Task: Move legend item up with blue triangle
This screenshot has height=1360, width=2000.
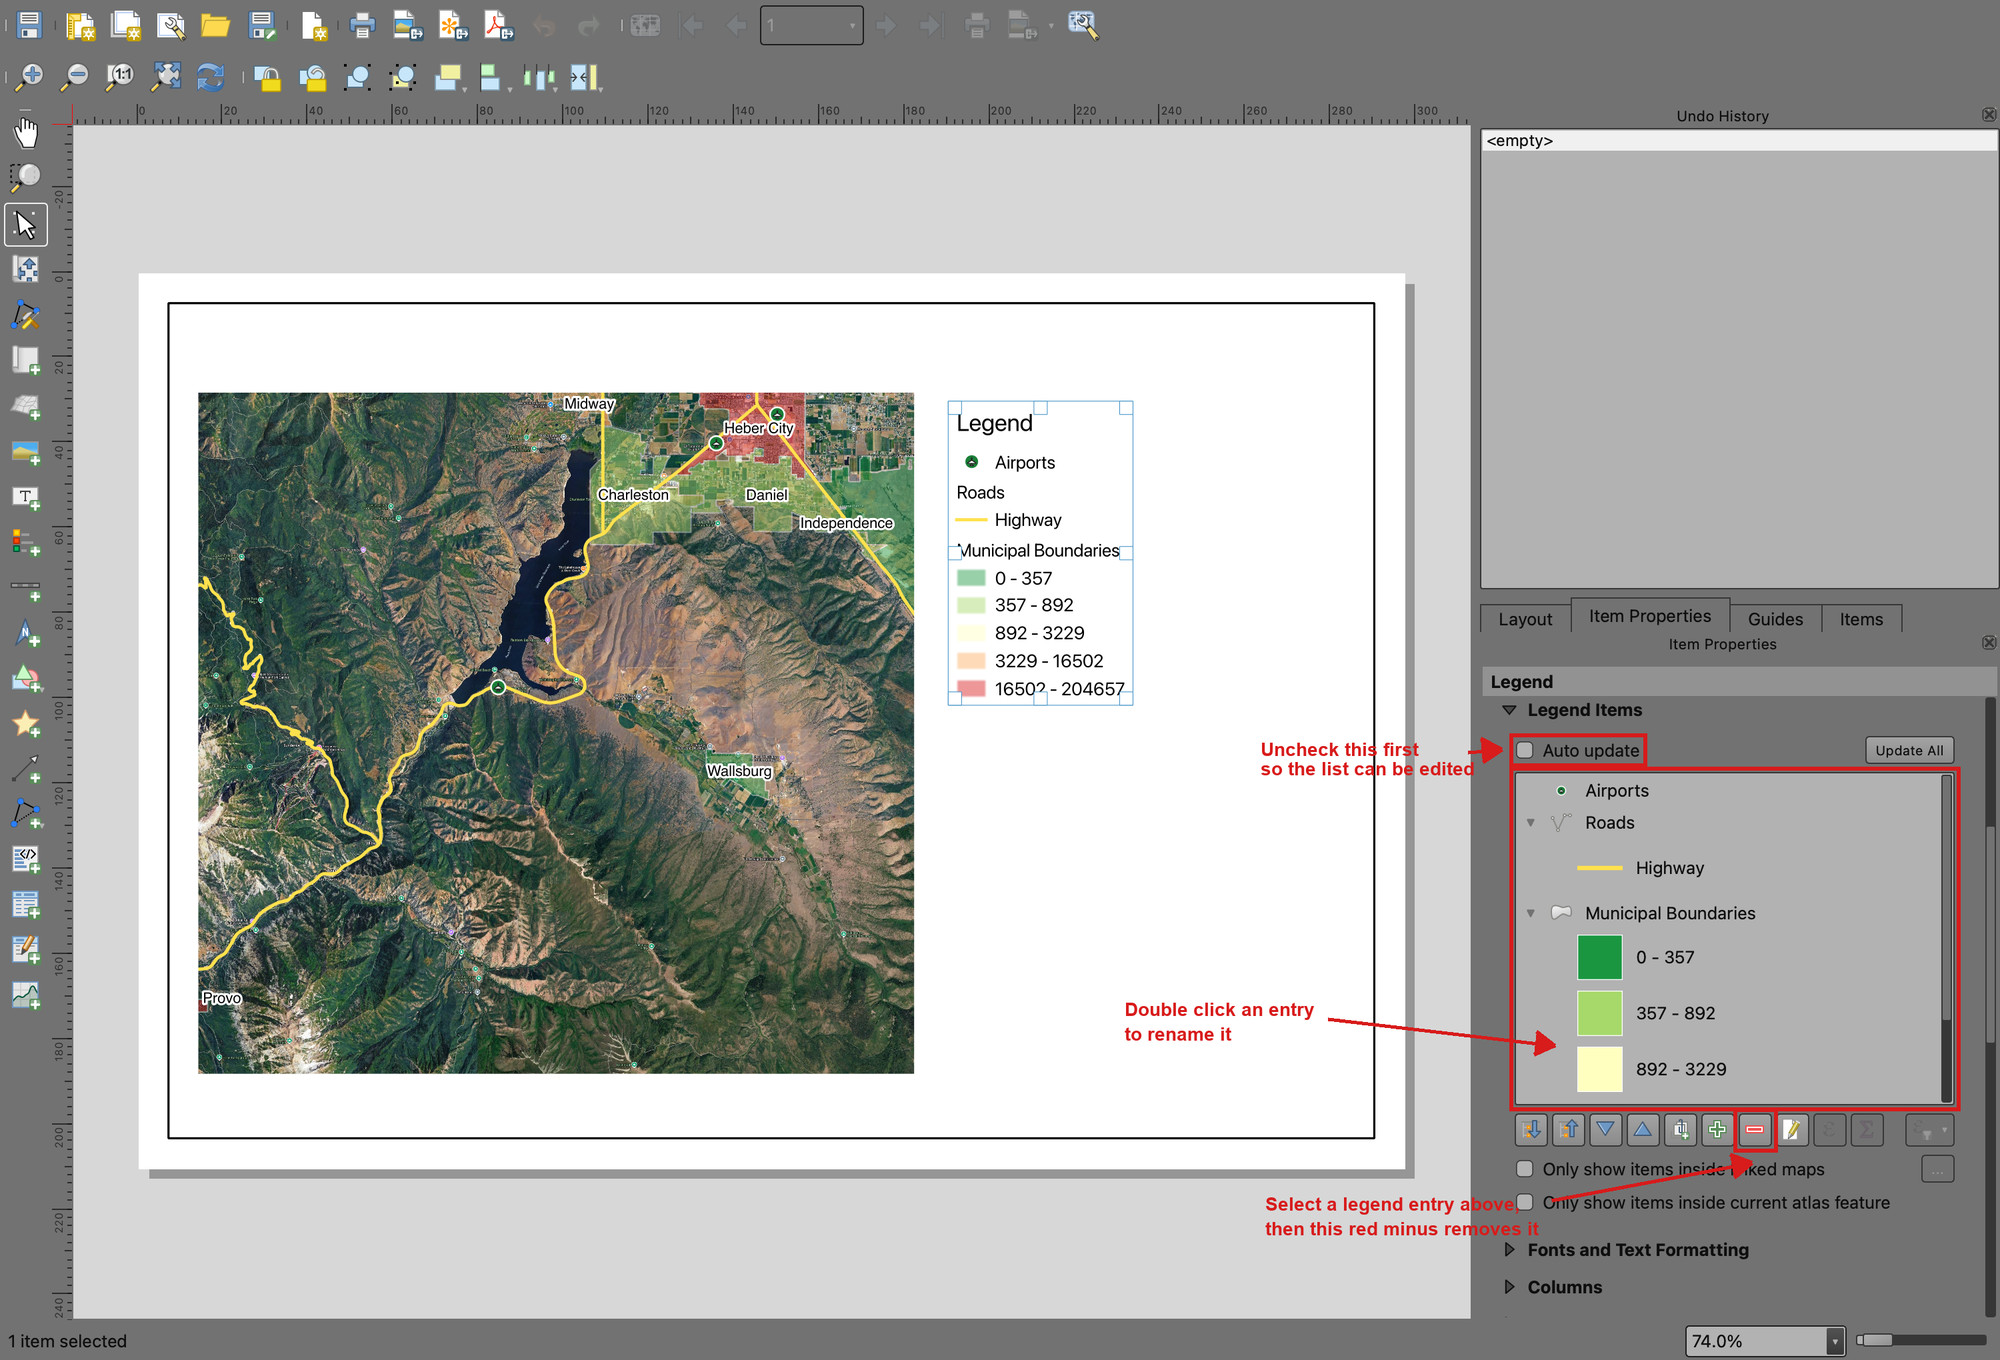Action: coord(1642,1130)
